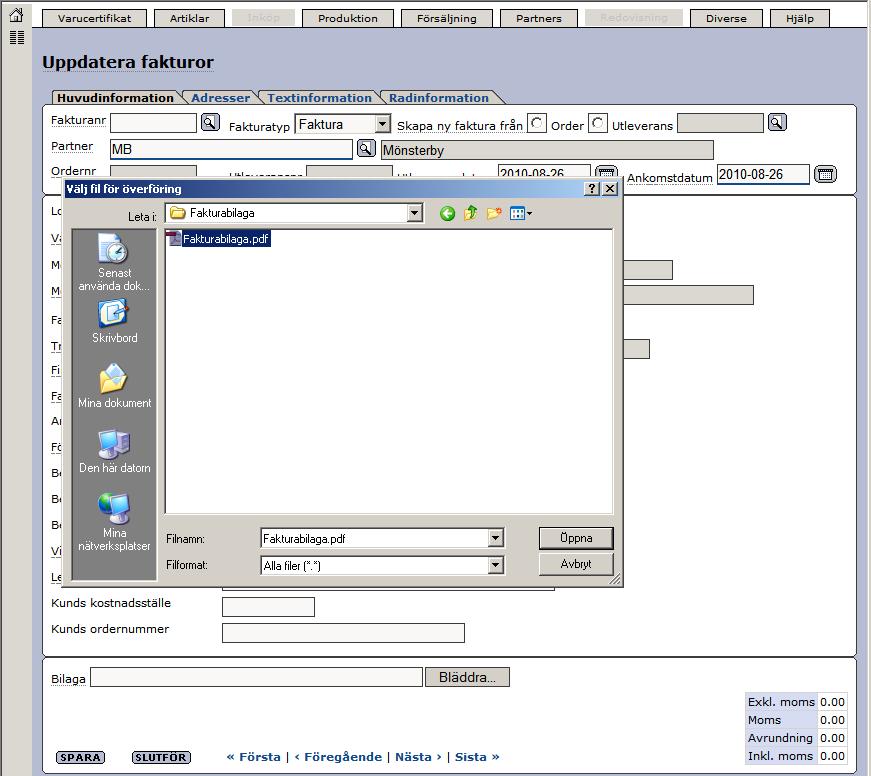Click the Bilaga file path field
871x776 pixels.
point(256,678)
